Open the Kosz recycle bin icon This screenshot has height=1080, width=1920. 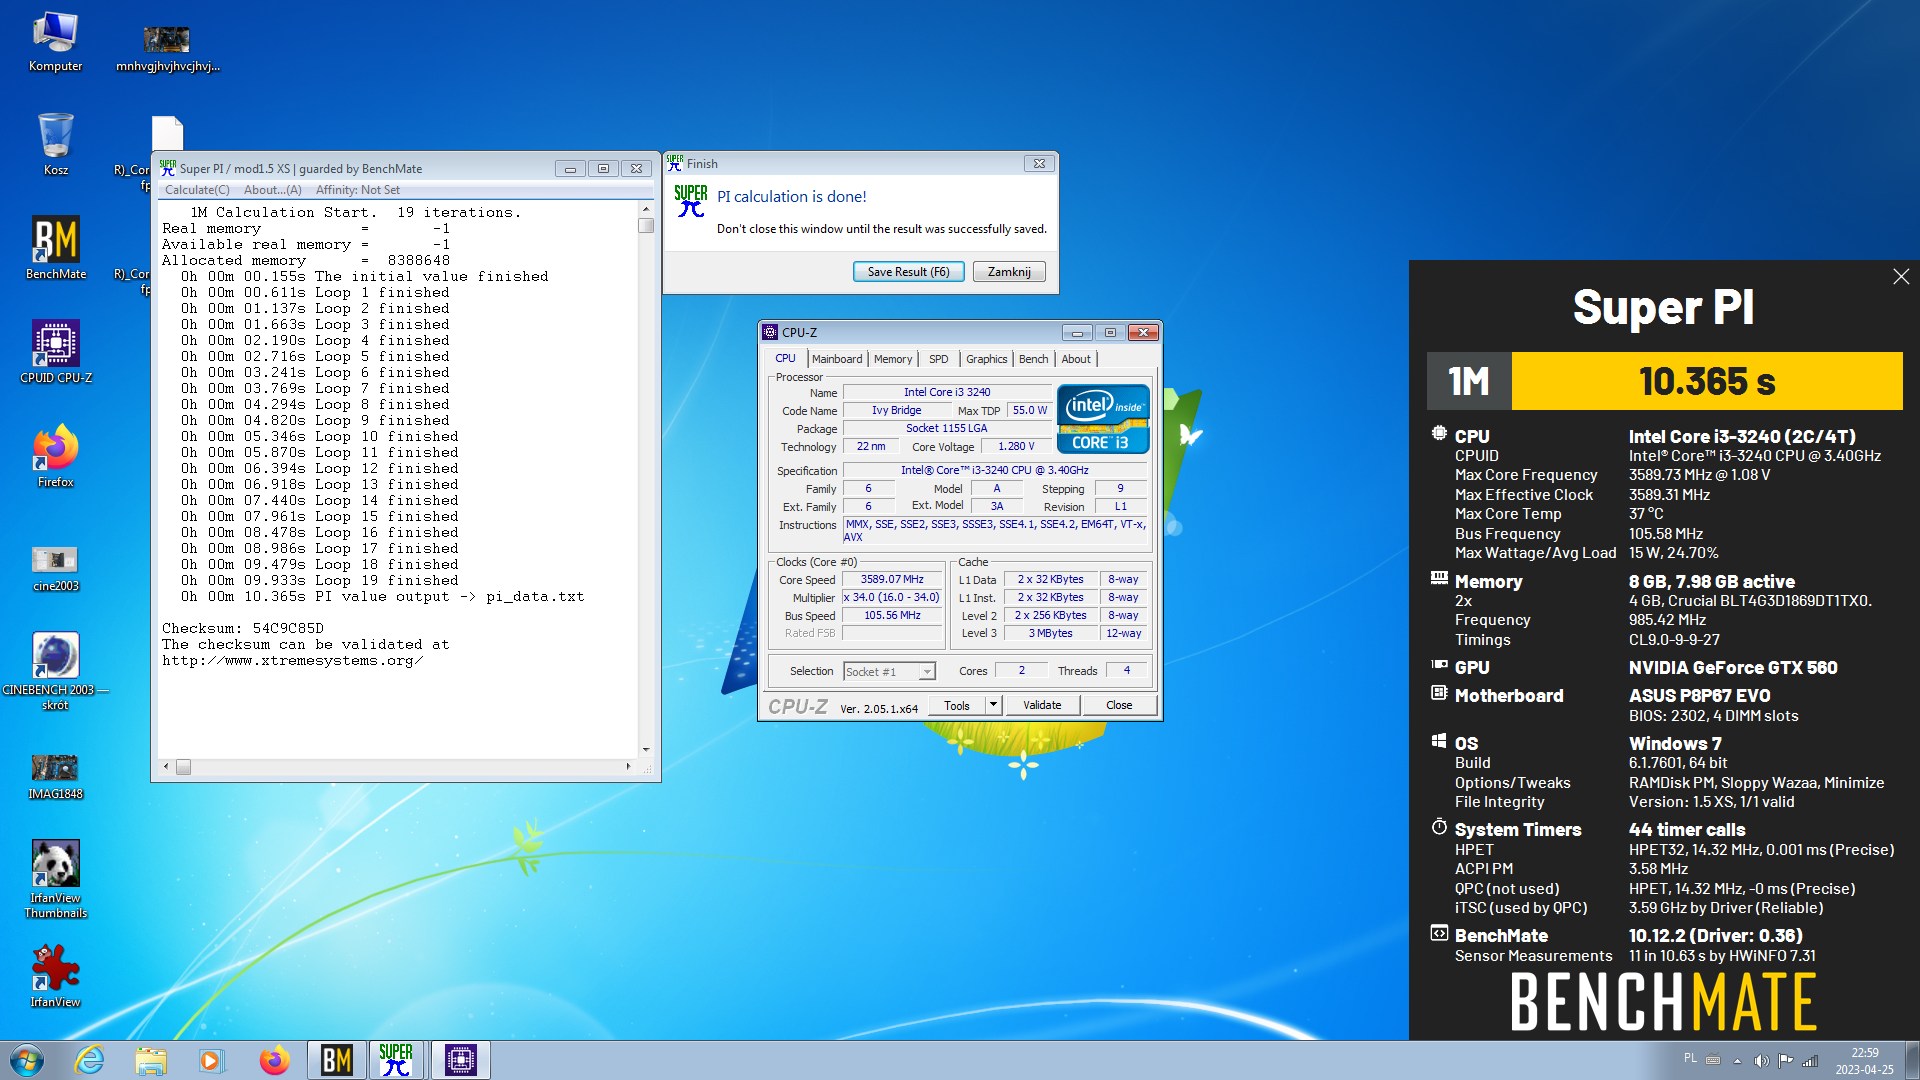click(55, 144)
